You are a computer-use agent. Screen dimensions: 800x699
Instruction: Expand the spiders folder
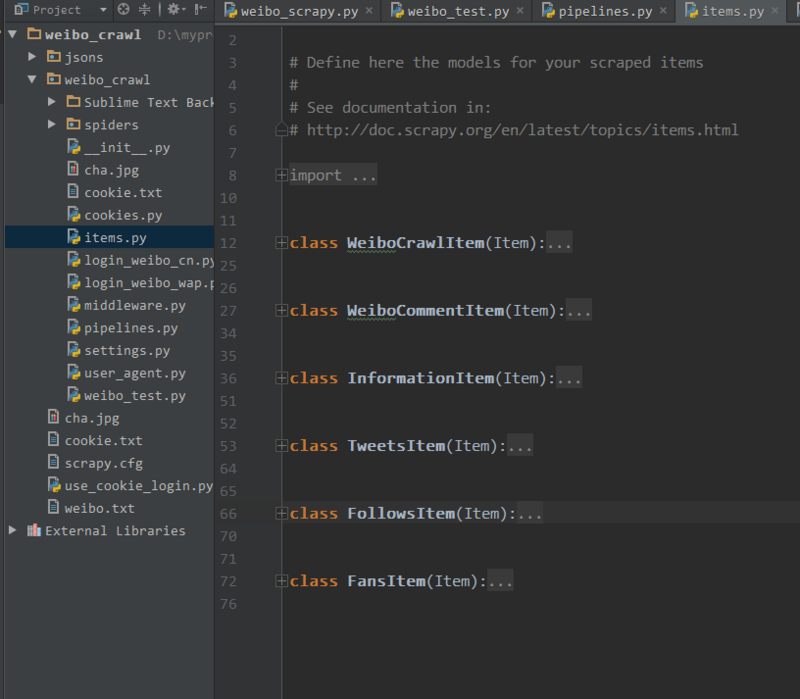pyautogui.click(x=52, y=124)
